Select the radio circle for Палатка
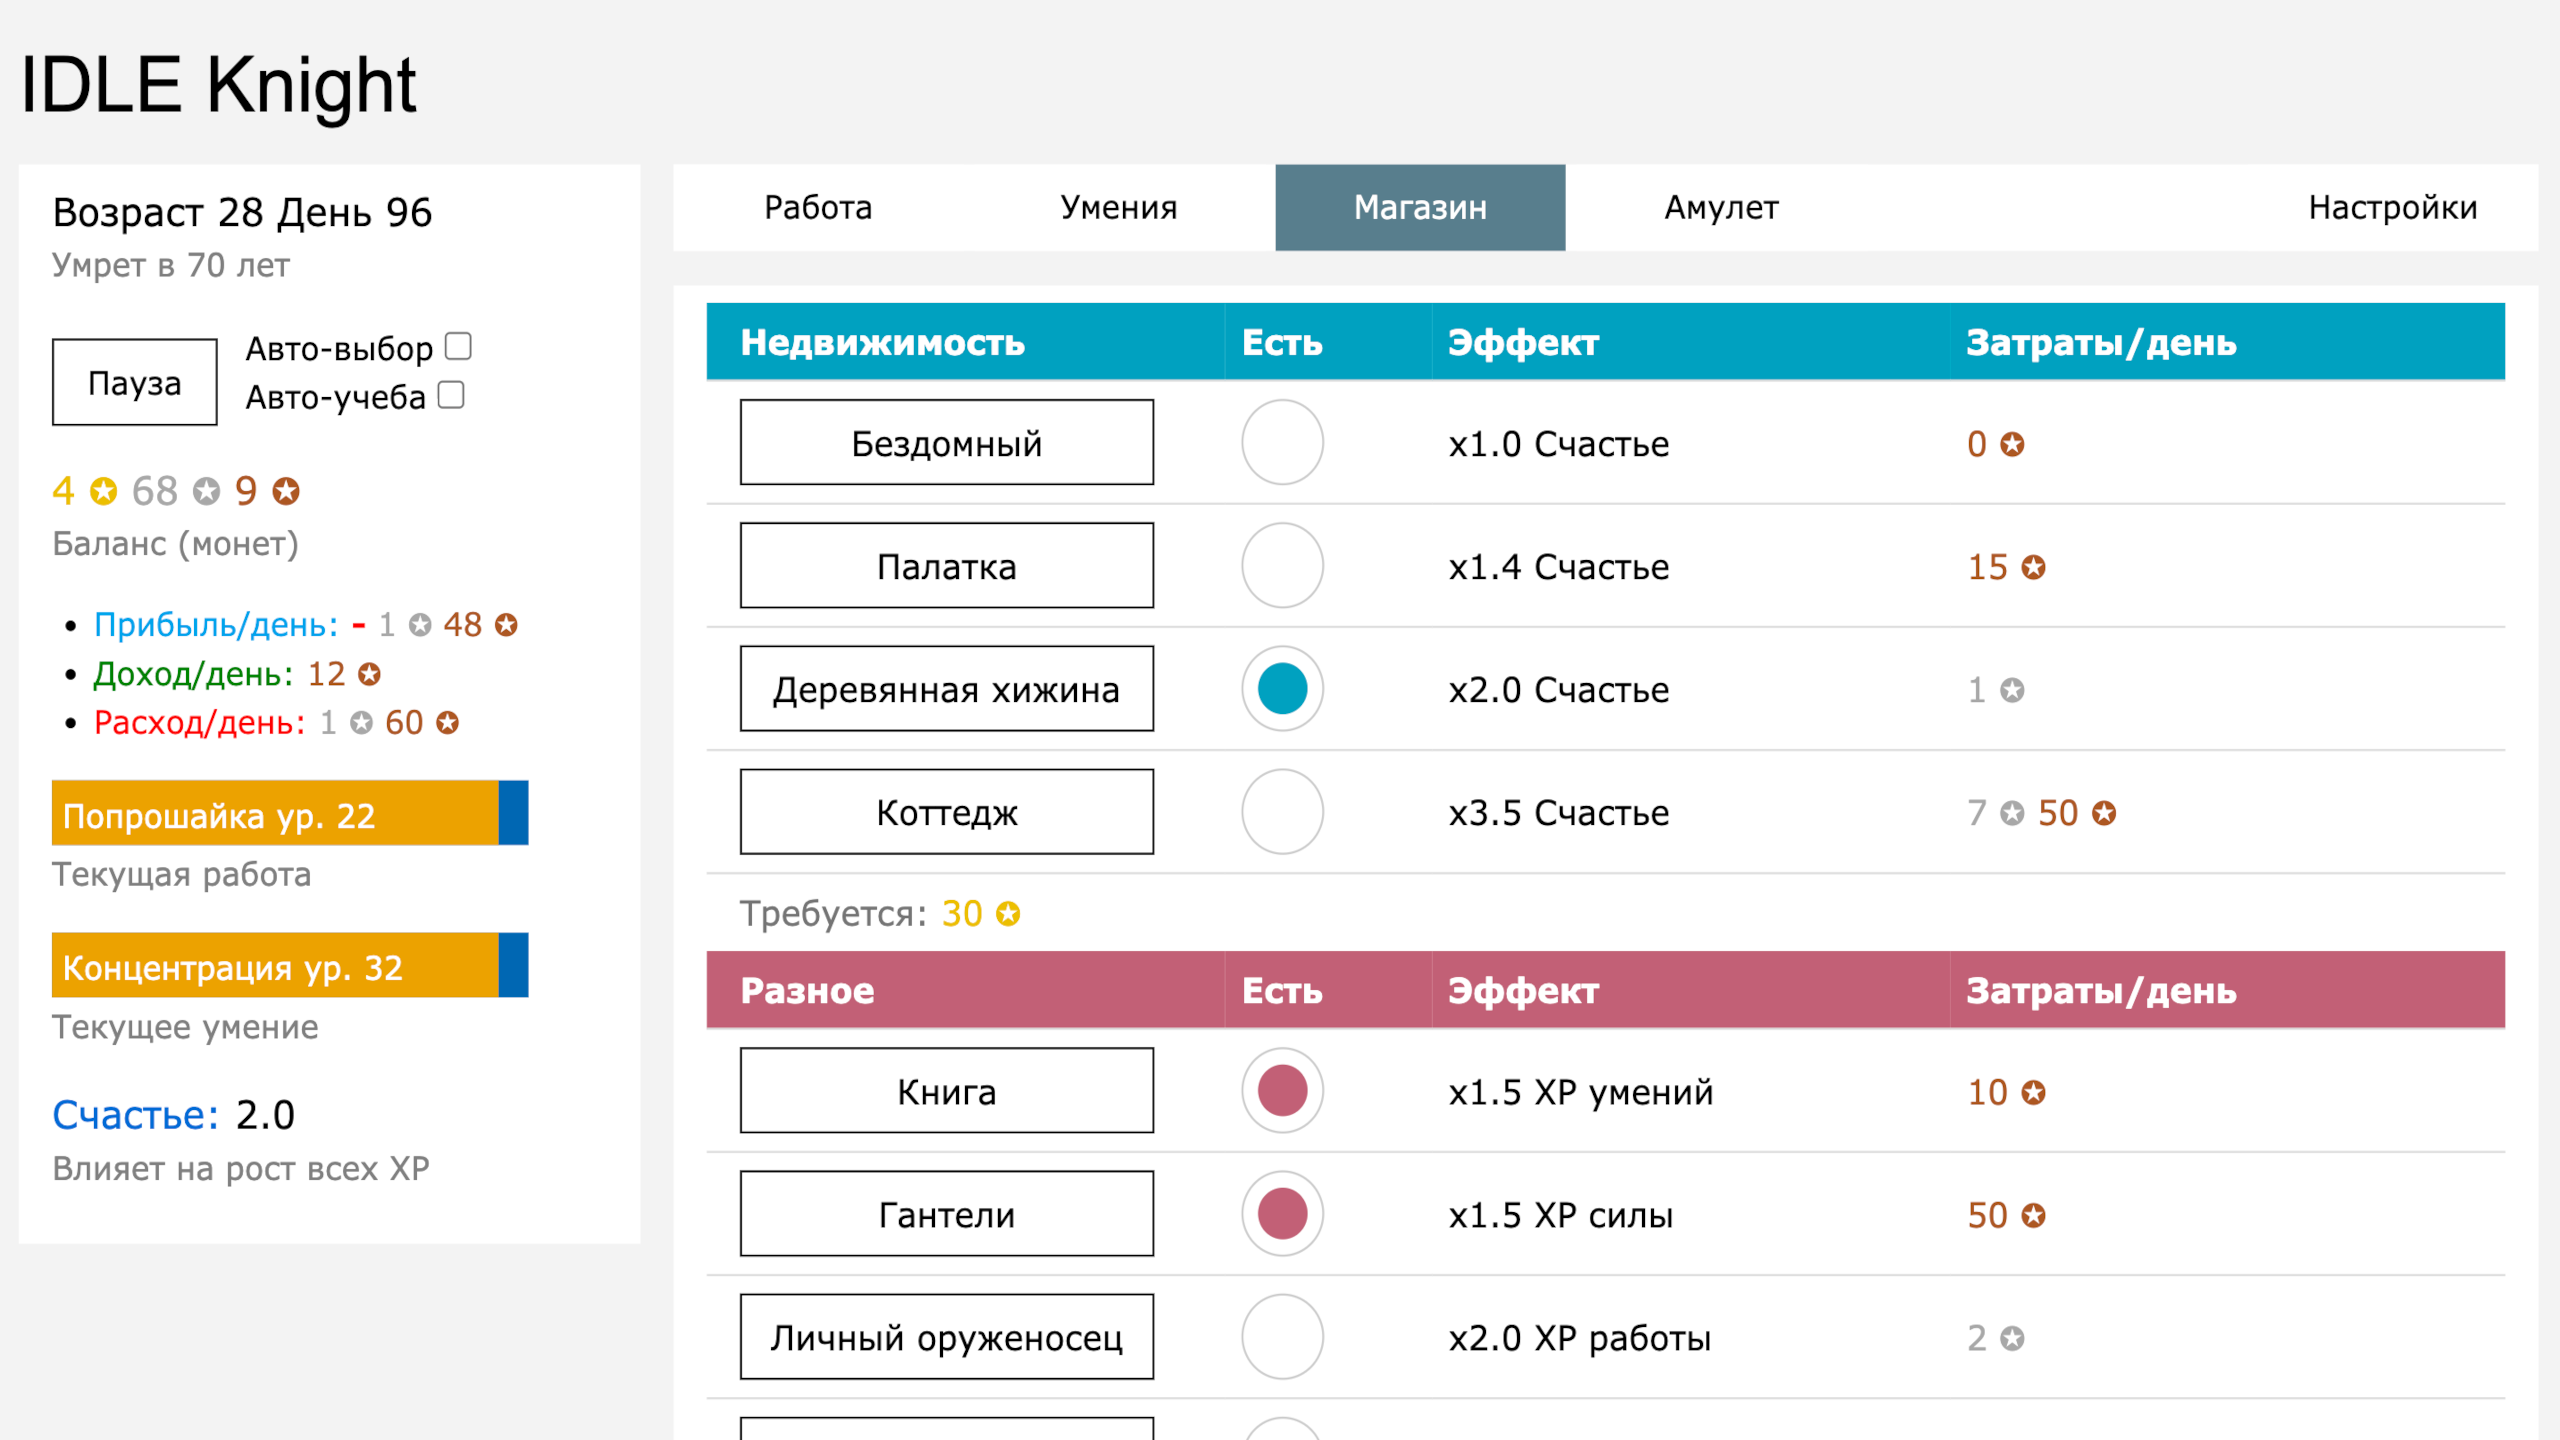Viewport: 2560px width, 1440px height. tap(1282, 565)
